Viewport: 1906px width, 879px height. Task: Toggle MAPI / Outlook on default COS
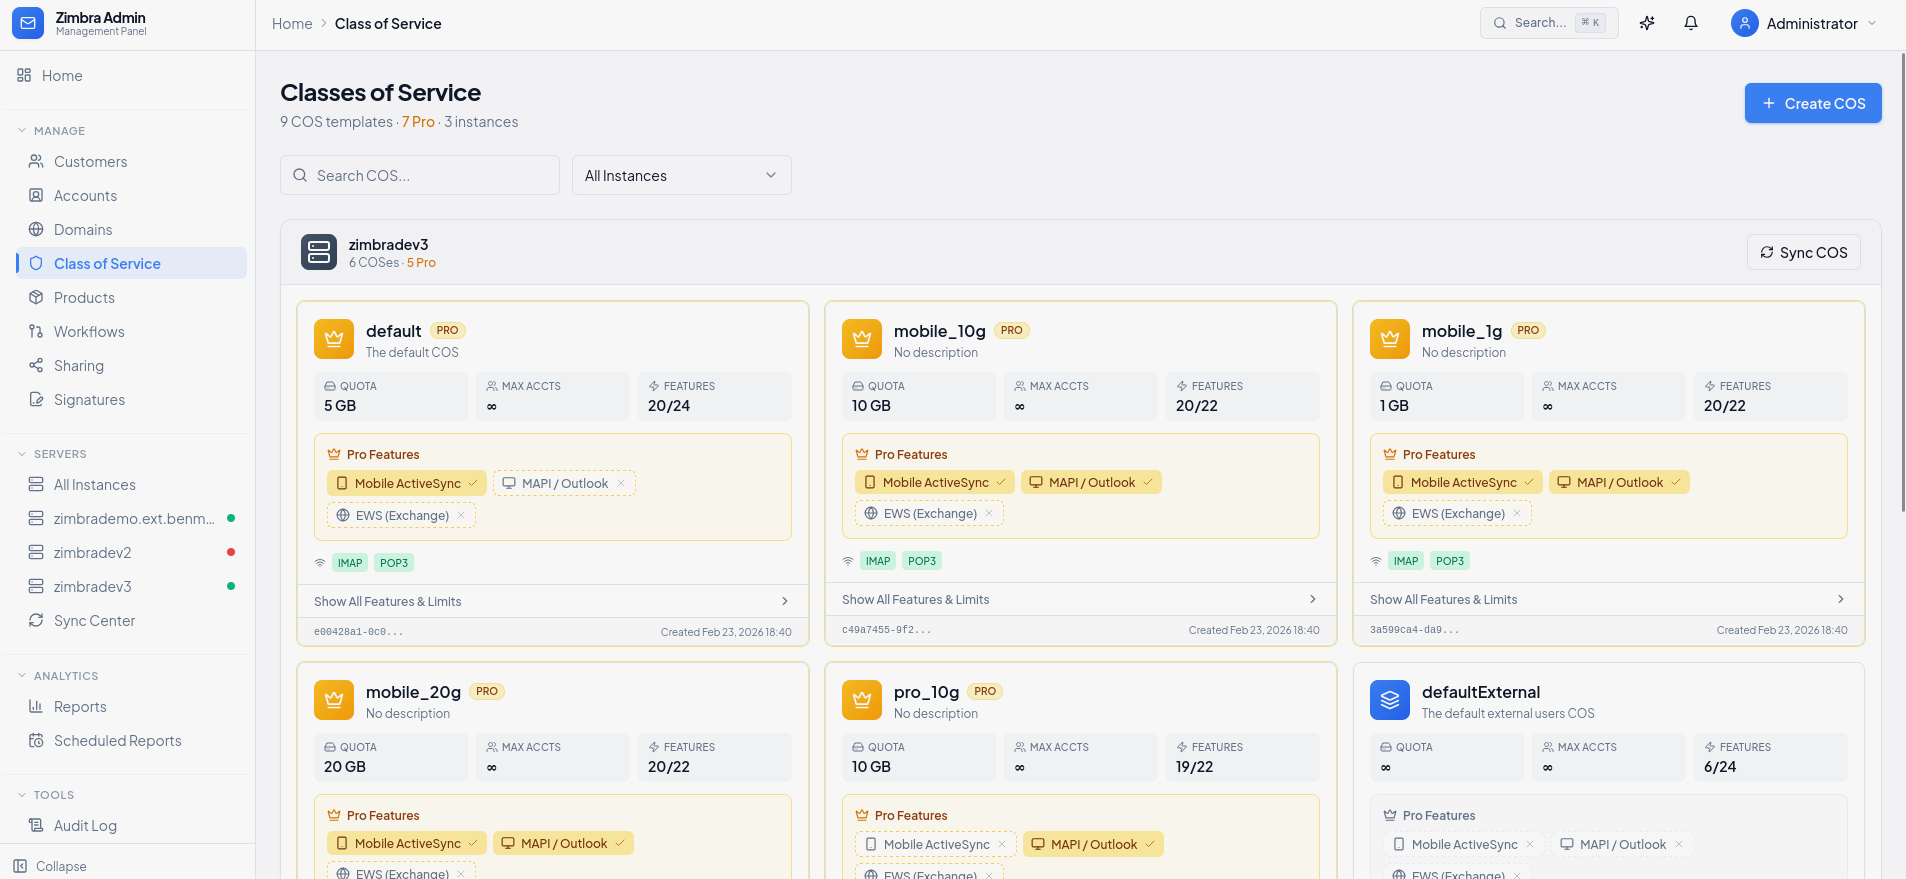click(x=564, y=484)
